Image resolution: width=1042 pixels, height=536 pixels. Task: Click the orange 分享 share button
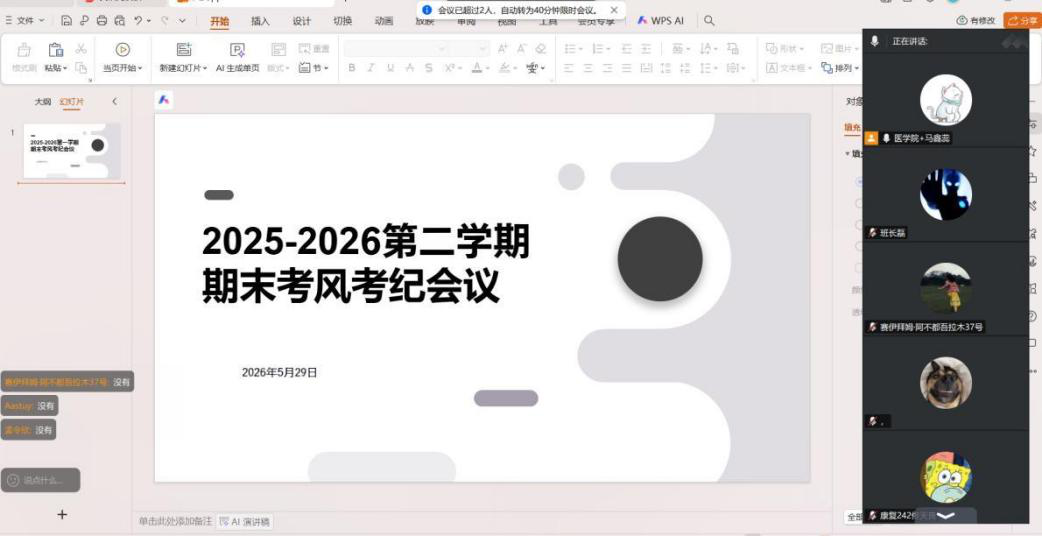pos(1022,21)
